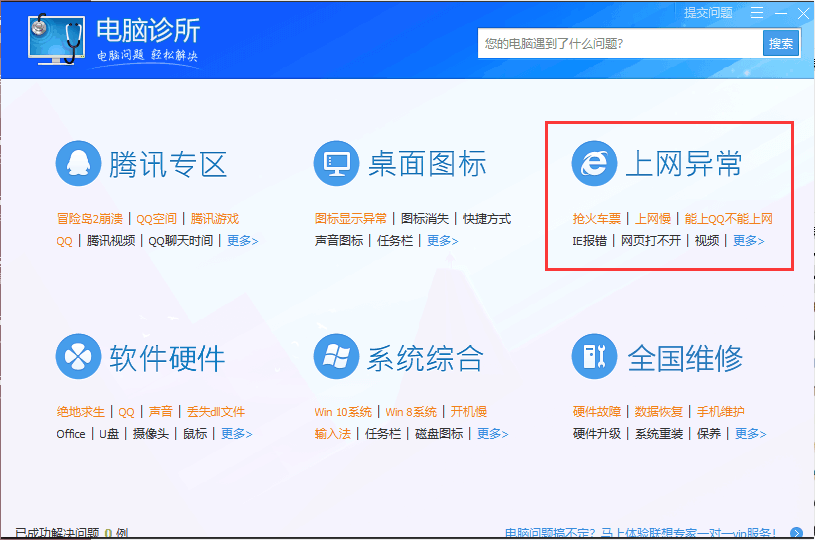The width and height of the screenshot is (815, 540).
Task: Expand 更多> under 桌面图标
Action: point(442,241)
